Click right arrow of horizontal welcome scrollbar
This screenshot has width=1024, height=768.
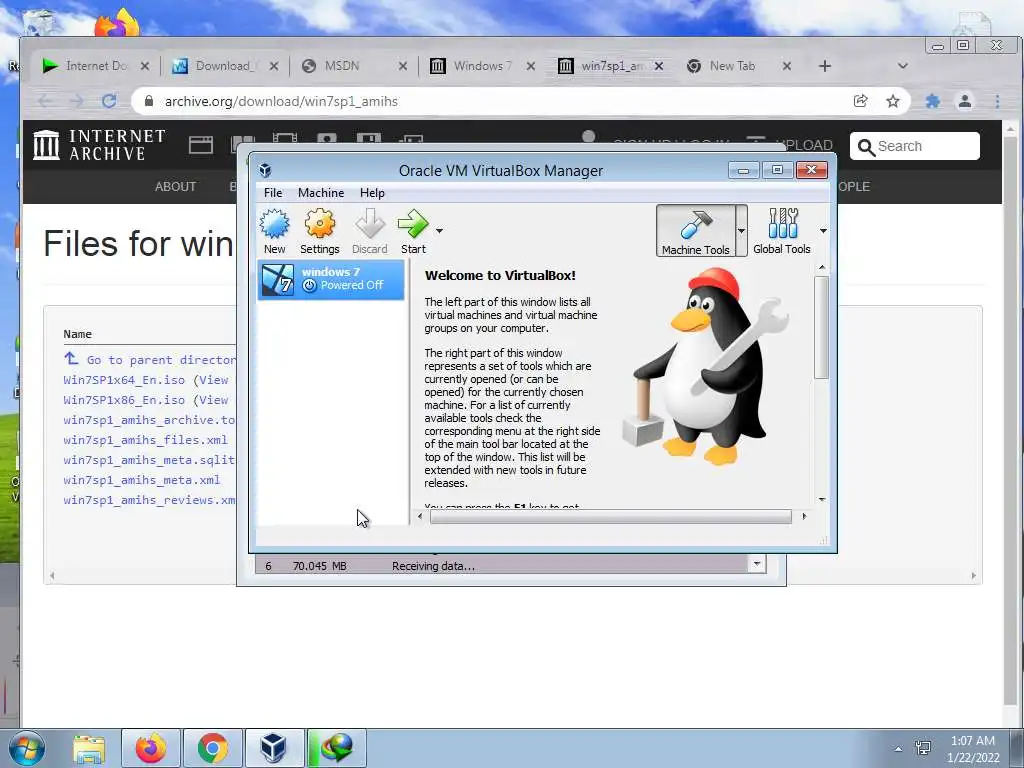click(x=804, y=517)
